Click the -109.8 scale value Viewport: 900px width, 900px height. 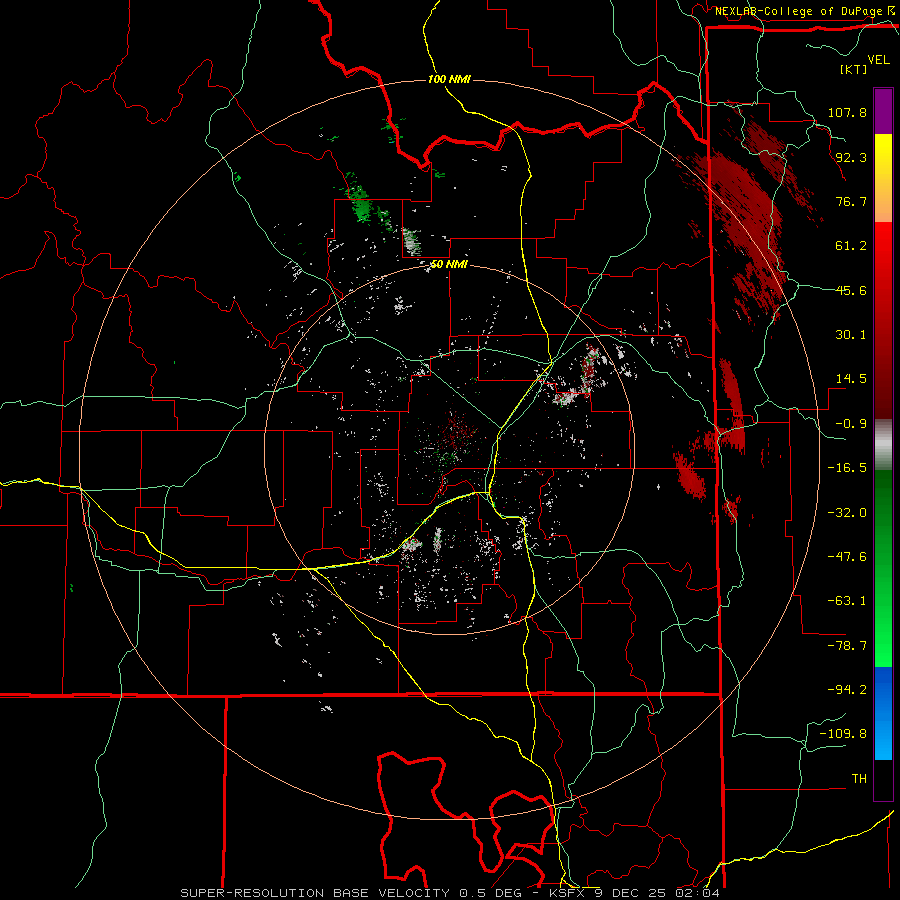pos(843,734)
